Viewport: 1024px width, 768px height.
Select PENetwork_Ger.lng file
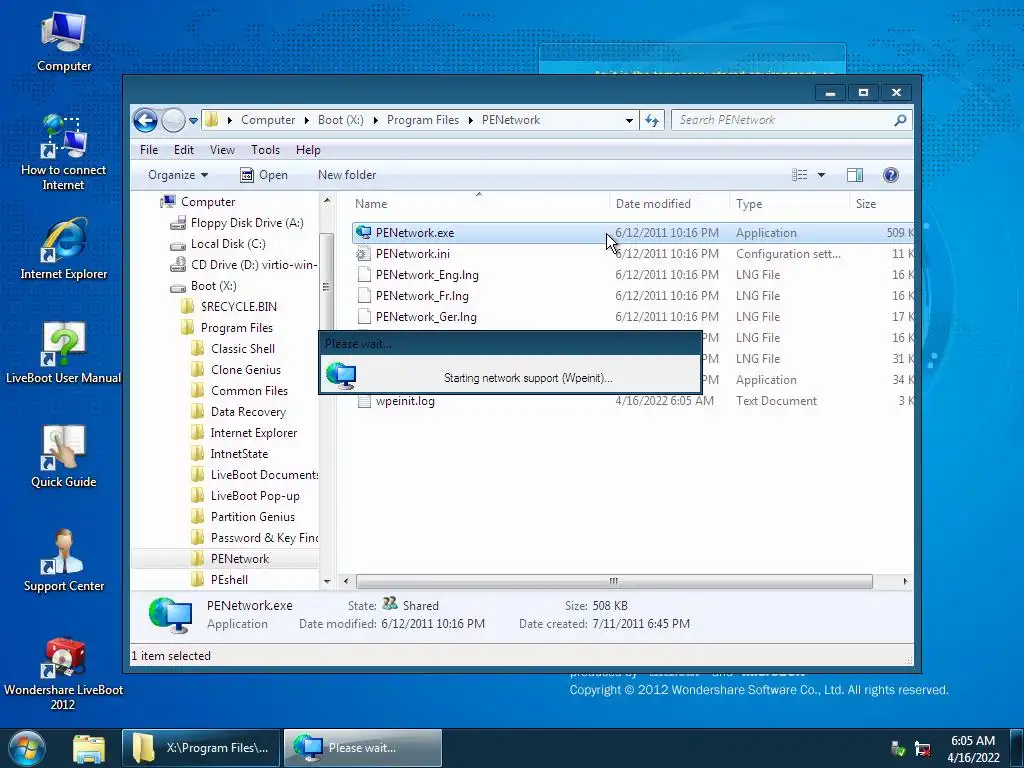[426, 317]
